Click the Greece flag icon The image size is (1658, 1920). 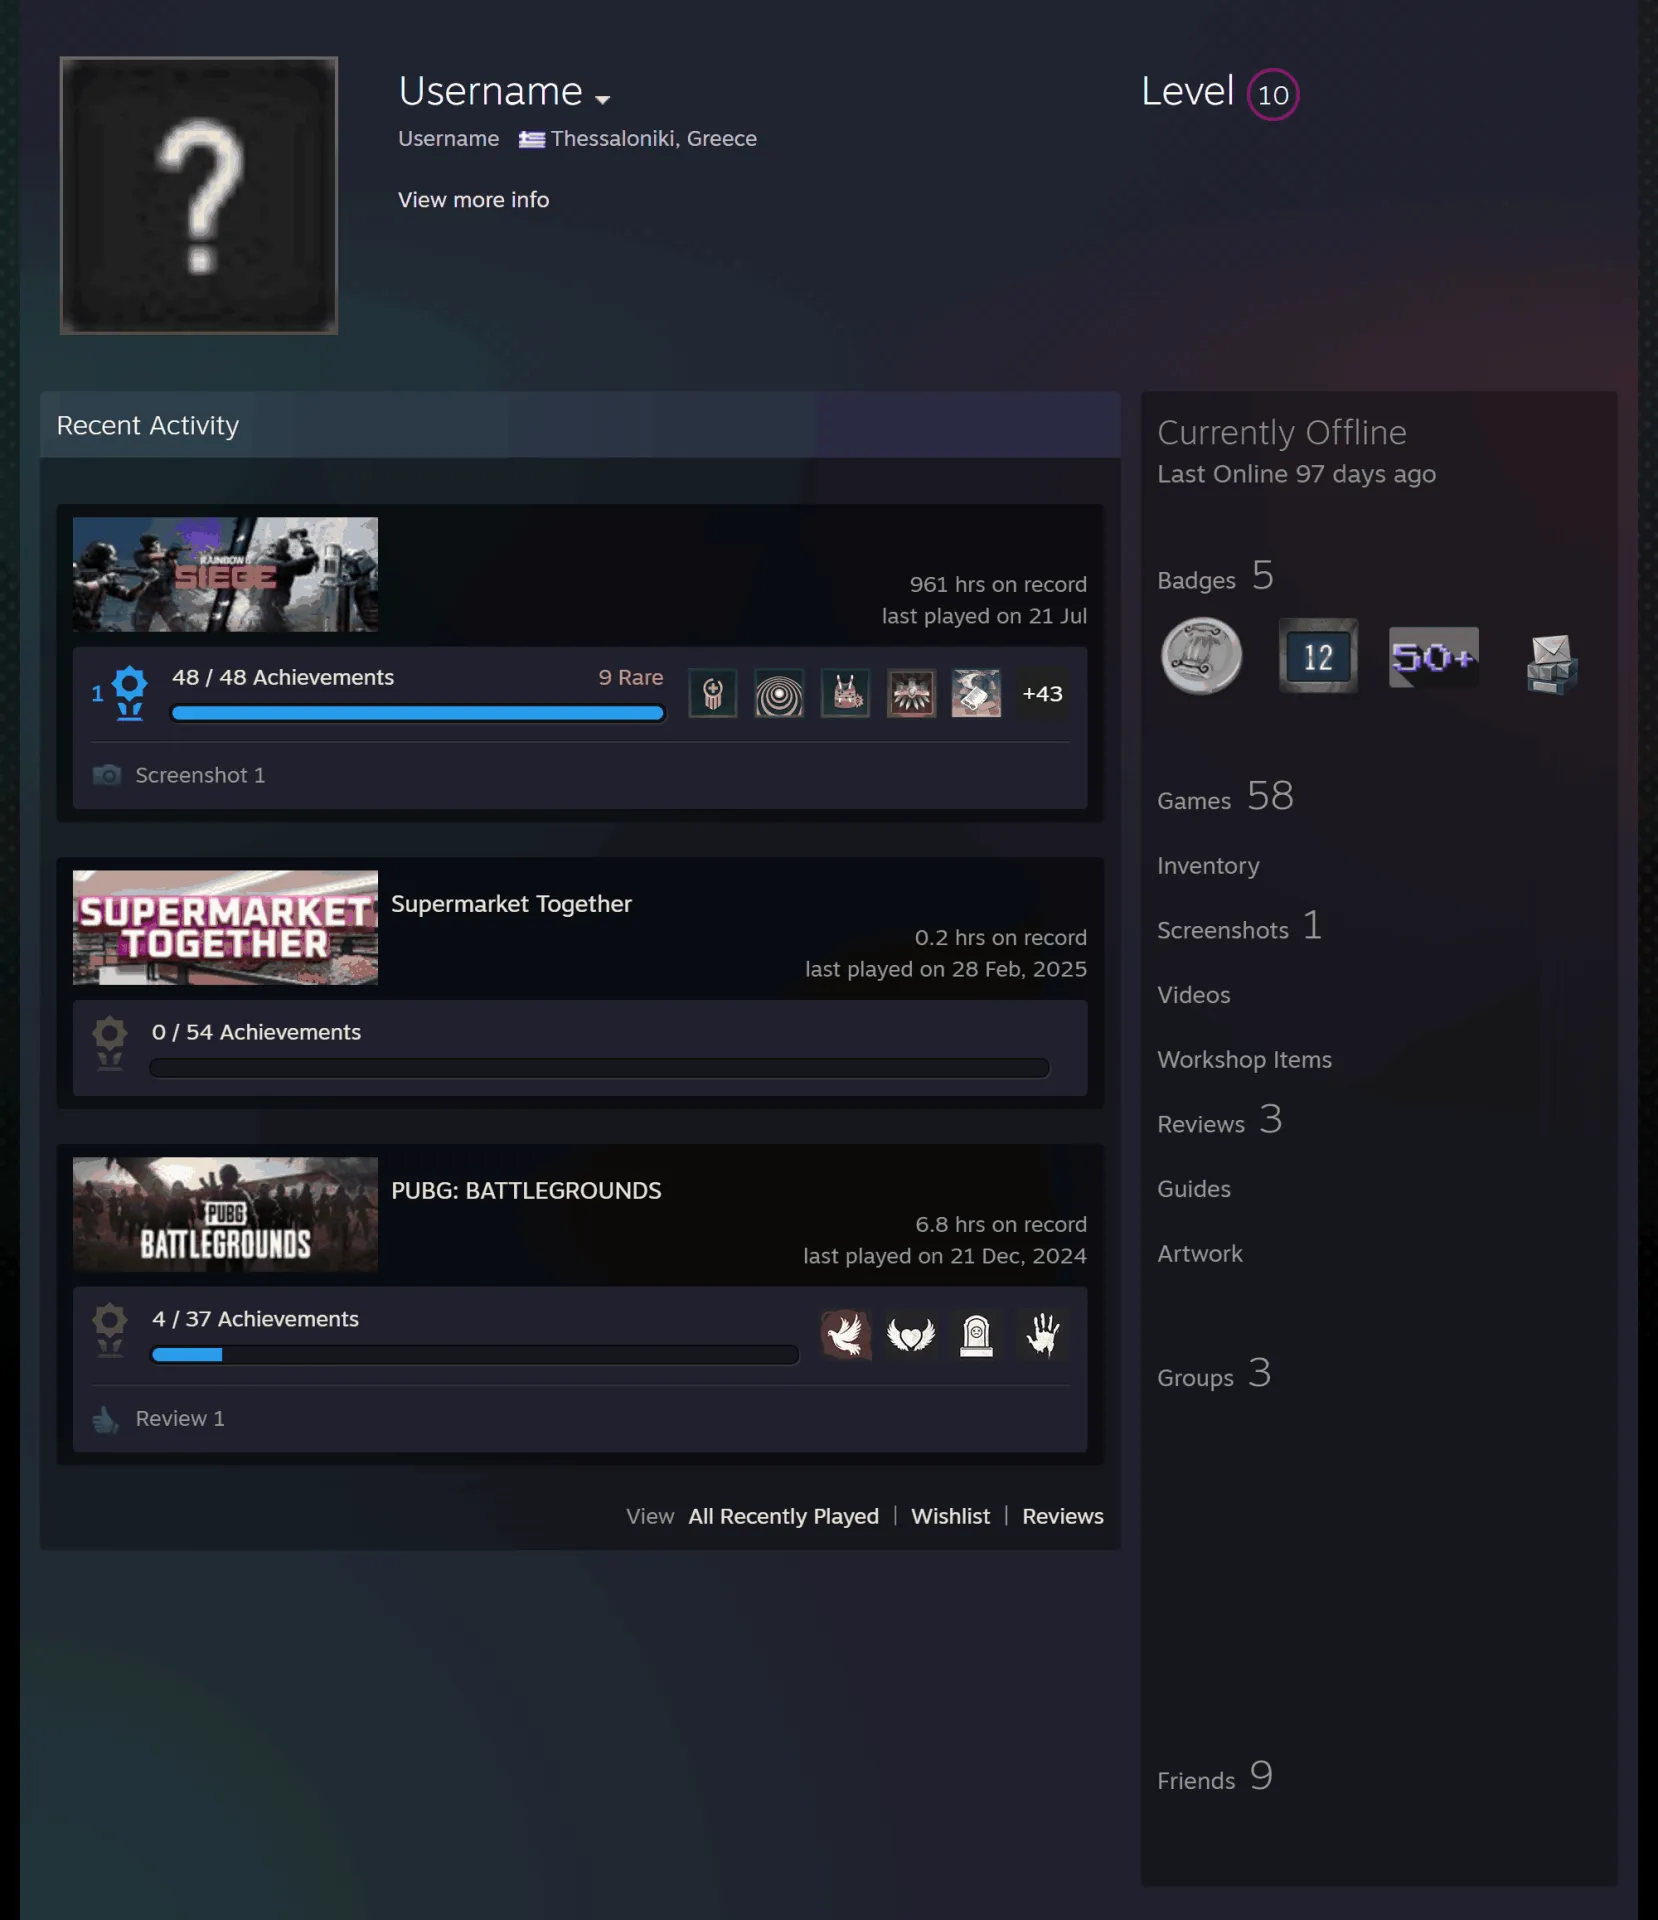[531, 139]
